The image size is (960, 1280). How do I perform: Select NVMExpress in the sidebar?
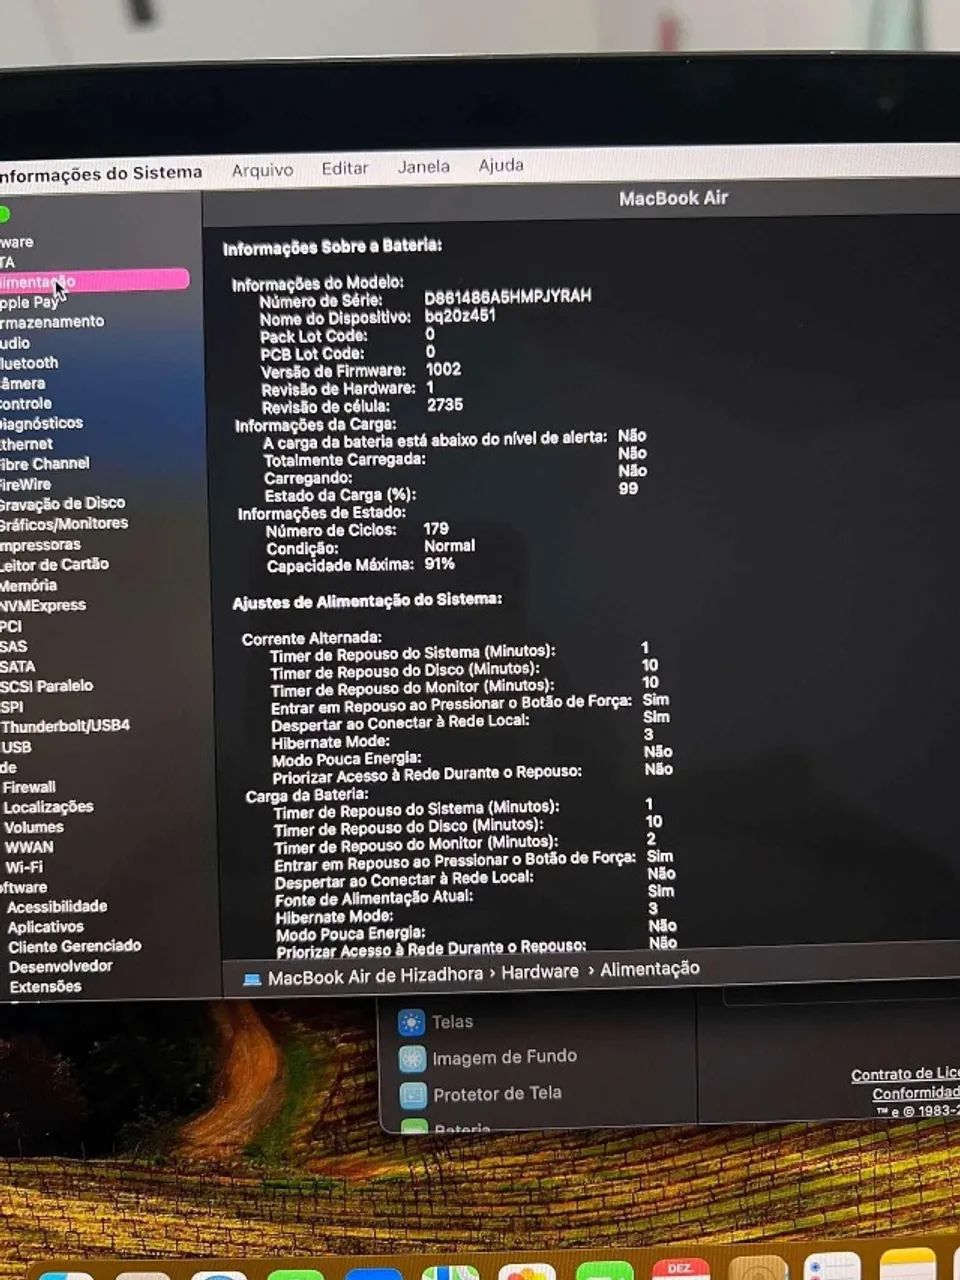[x=43, y=605]
